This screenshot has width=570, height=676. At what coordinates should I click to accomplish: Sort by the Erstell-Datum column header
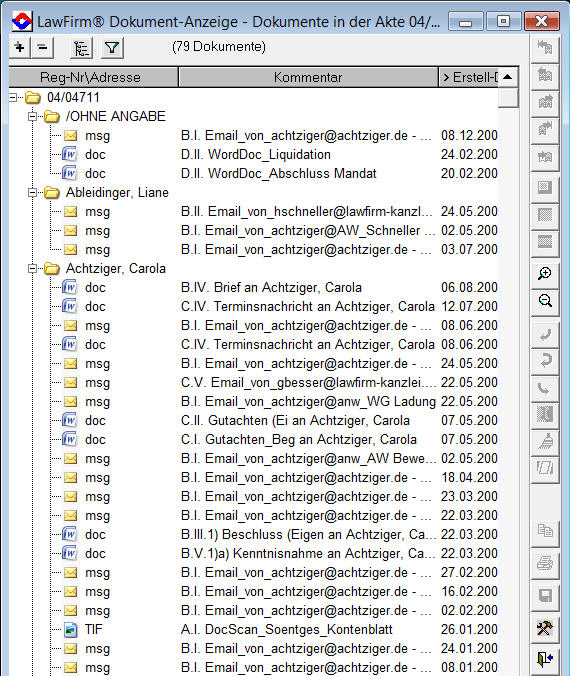469,77
